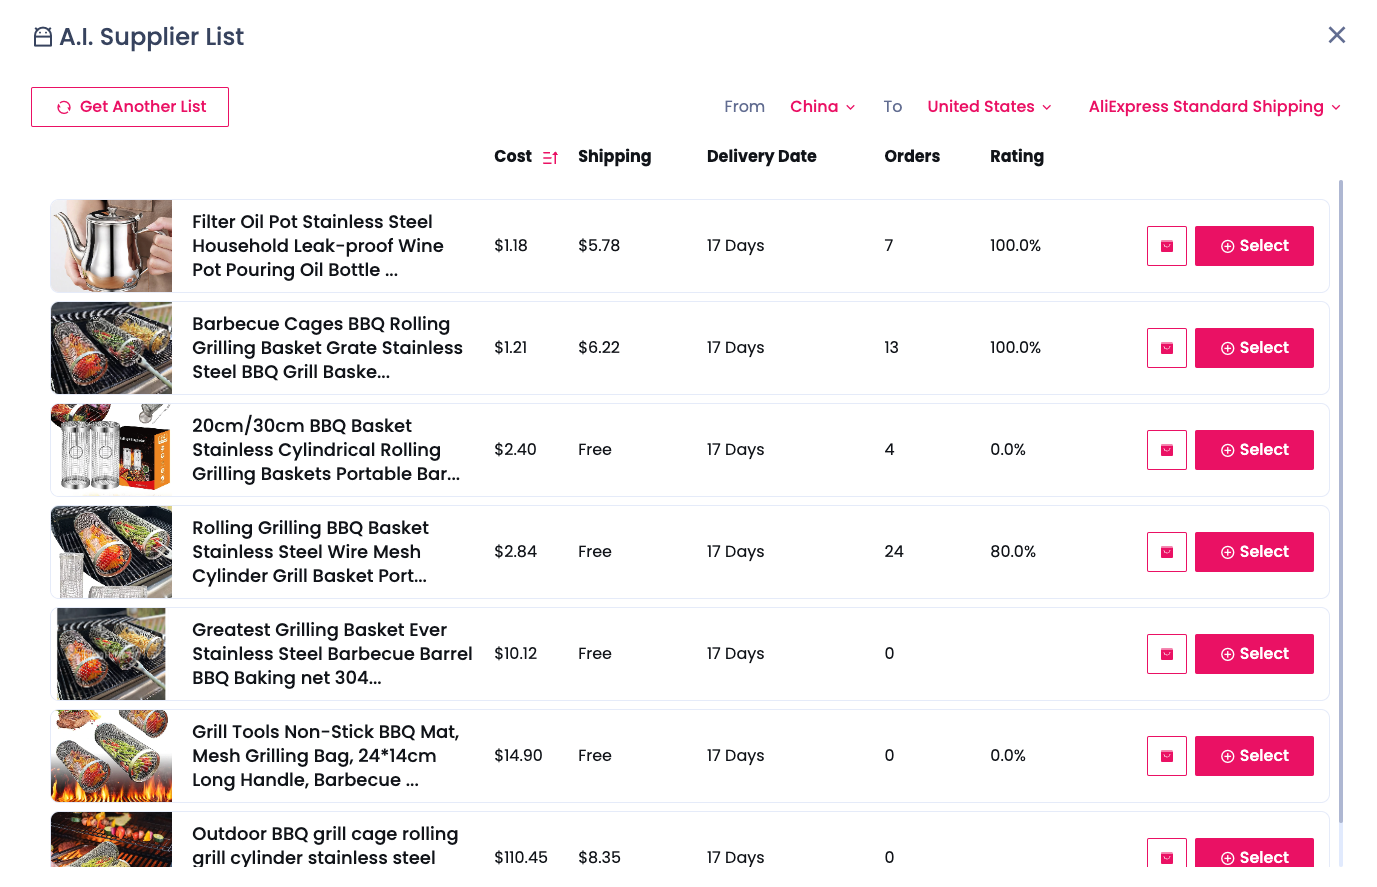Expand AliExpress Standard Shipping dropdown
The image size is (1377, 887).
pos(1214,107)
